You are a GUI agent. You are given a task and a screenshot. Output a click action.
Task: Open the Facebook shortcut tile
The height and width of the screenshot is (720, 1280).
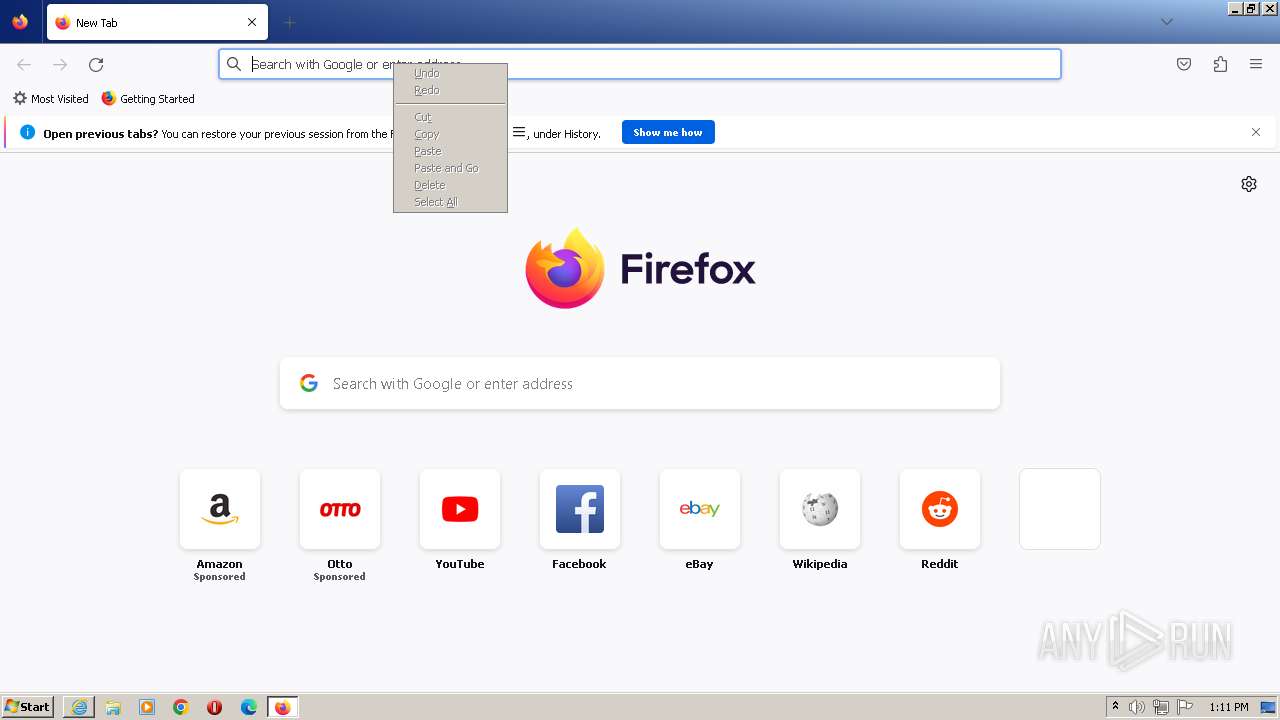[580, 509]
